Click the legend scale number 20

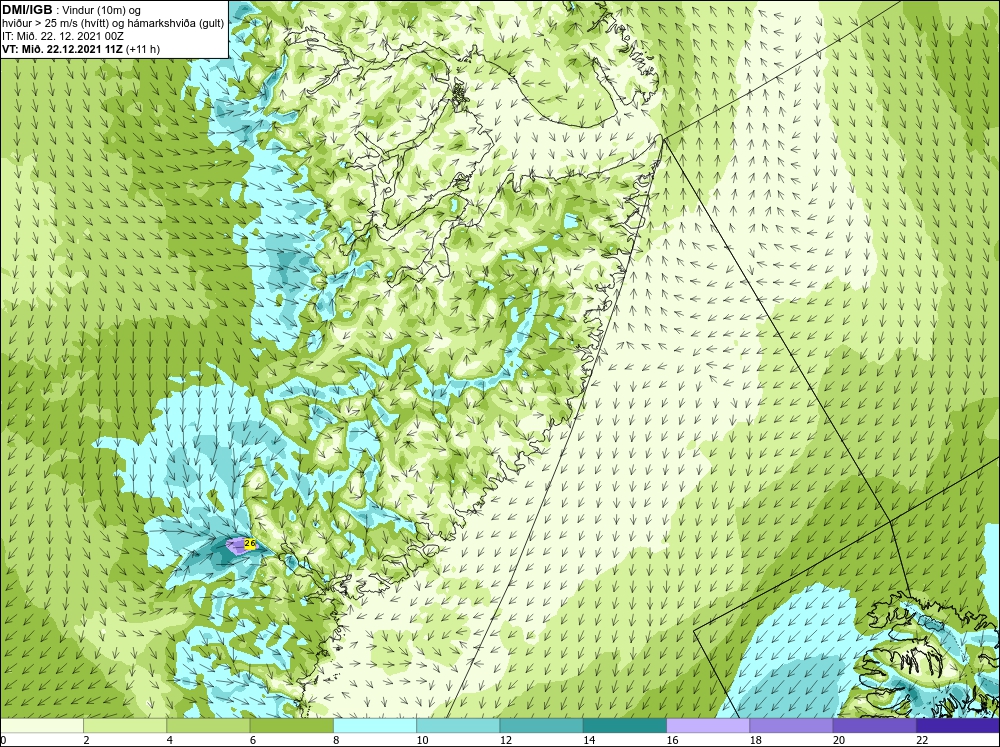[839, 740]
